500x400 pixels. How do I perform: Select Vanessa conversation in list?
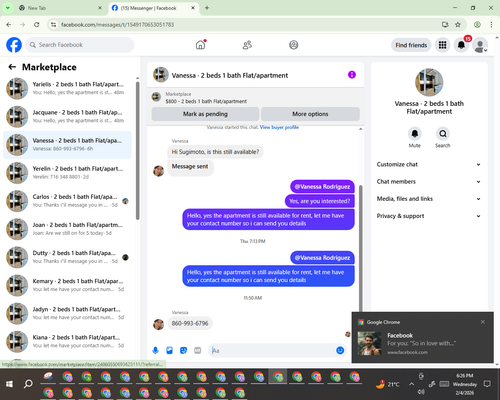[68, 145]
